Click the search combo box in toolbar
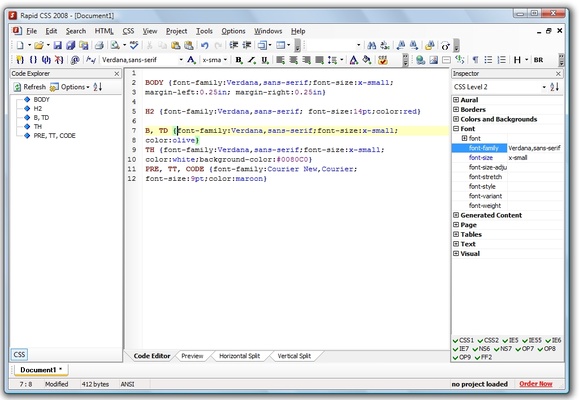This screenshot has height=400, width=579. click(334, 45)
